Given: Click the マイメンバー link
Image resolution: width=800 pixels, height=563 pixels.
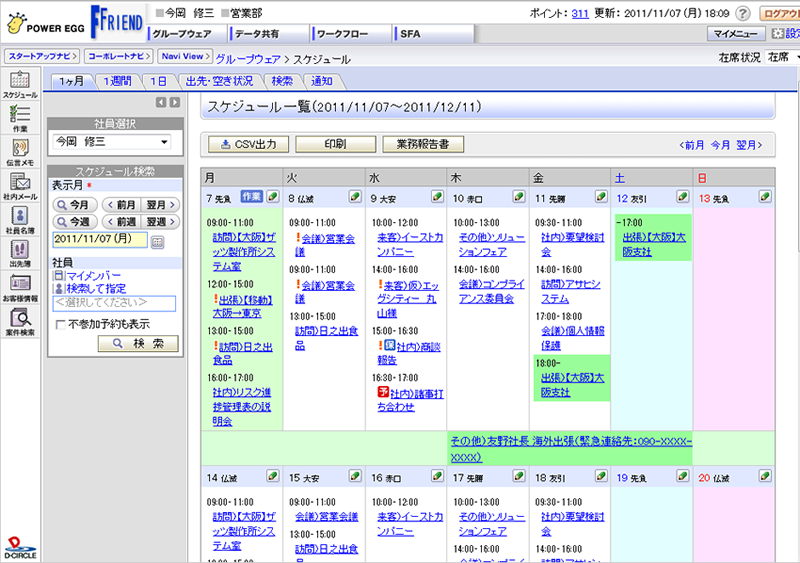Looking at the screenshot, I should pos(93,276).
